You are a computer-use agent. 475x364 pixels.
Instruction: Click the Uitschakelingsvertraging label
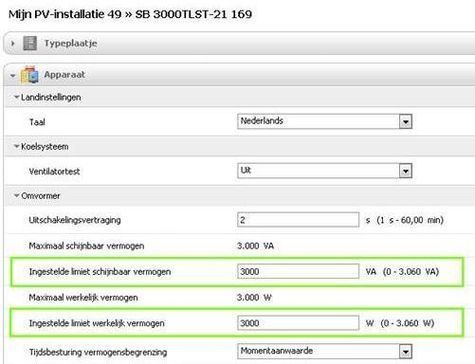pos(75,220)
